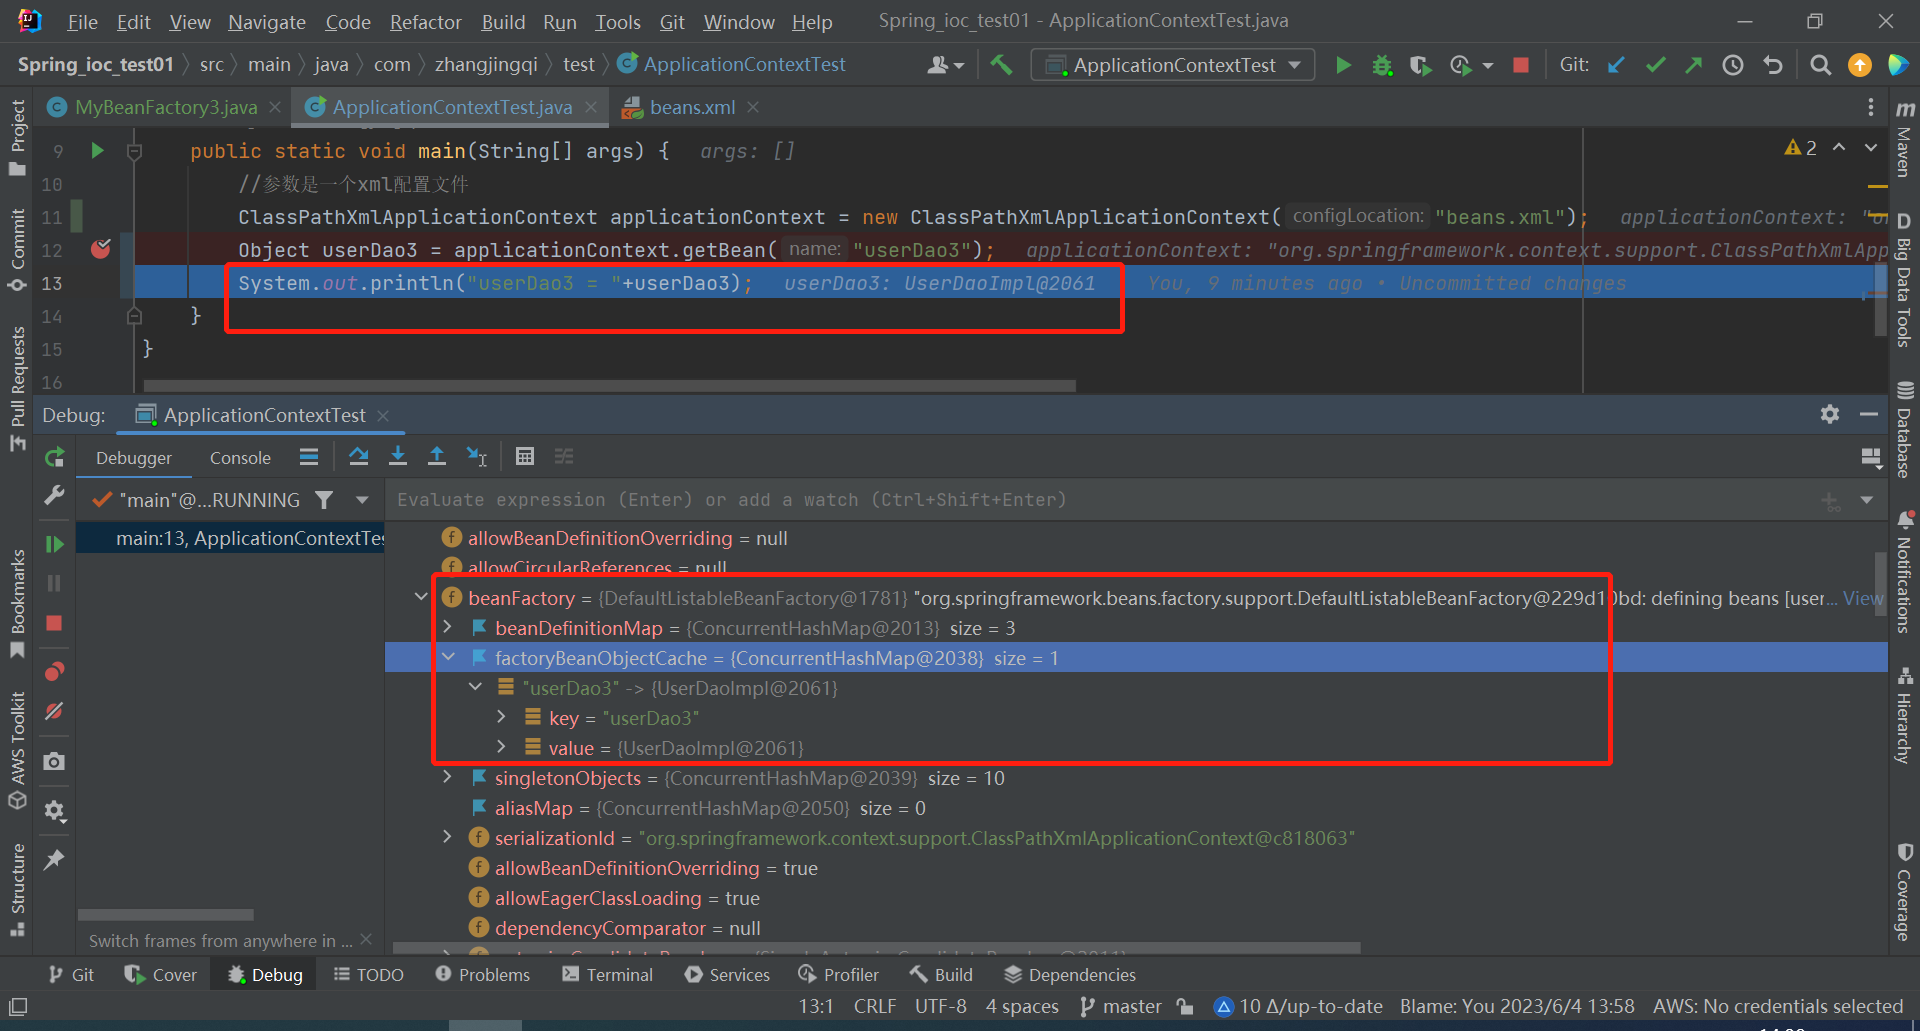Open the Navigate menu
Image resolution: width=1920 pixels, height=1031 pixels.
266,22
